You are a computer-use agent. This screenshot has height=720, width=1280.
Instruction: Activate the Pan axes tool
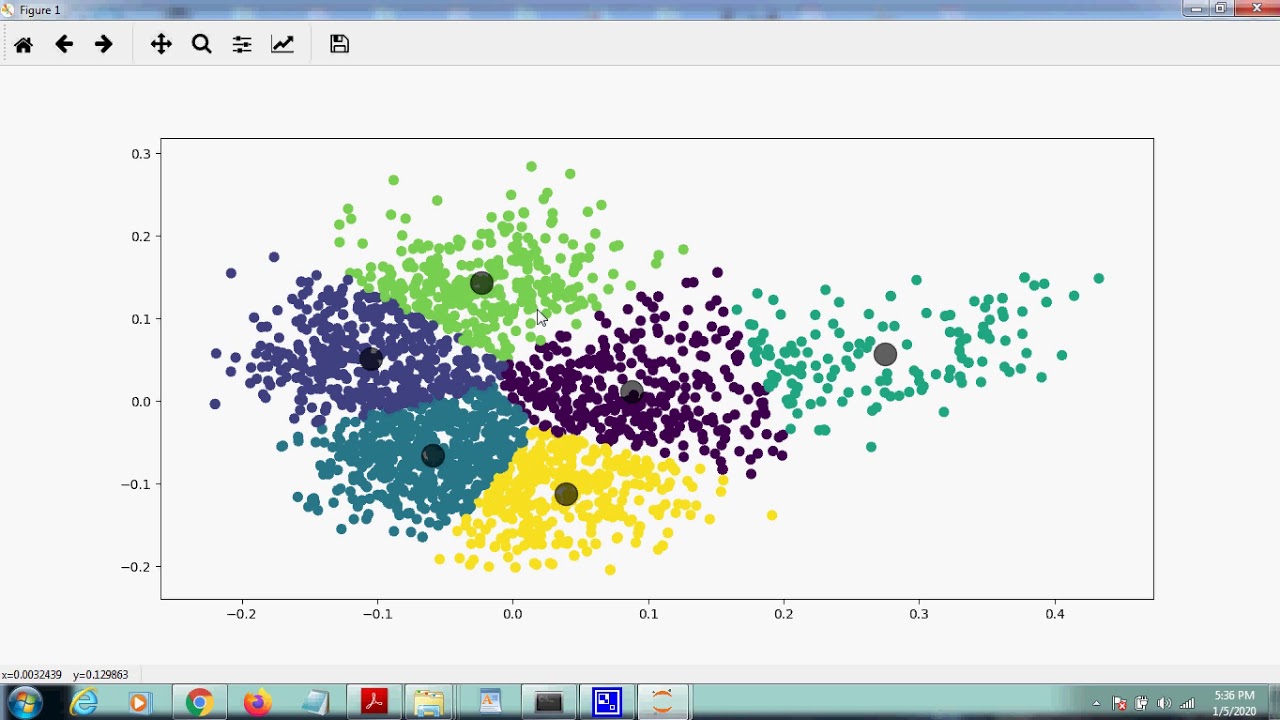coord(161,44)
